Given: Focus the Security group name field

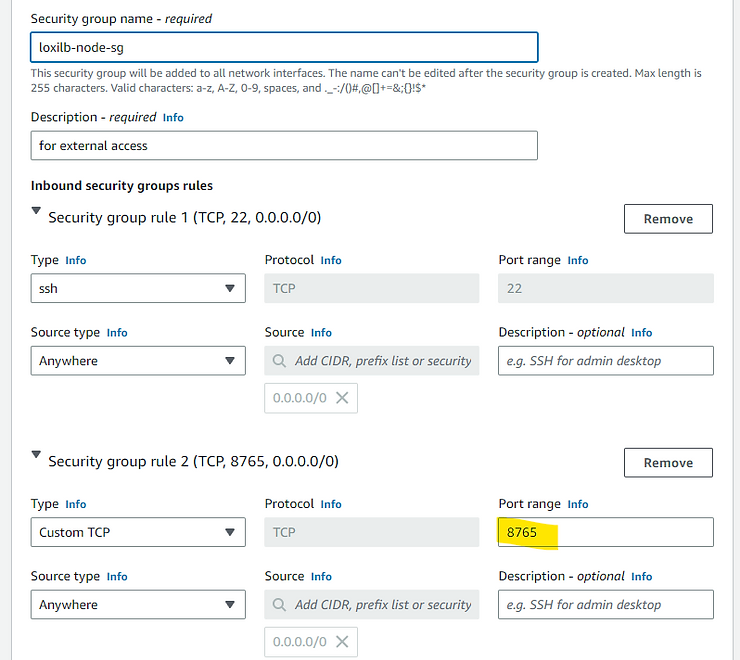Looking at the screenshot, I should click(284, 47).
